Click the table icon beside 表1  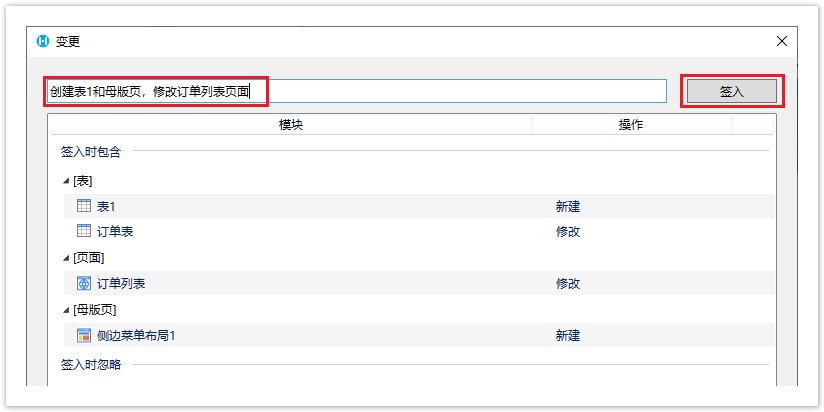click(84, 206)
